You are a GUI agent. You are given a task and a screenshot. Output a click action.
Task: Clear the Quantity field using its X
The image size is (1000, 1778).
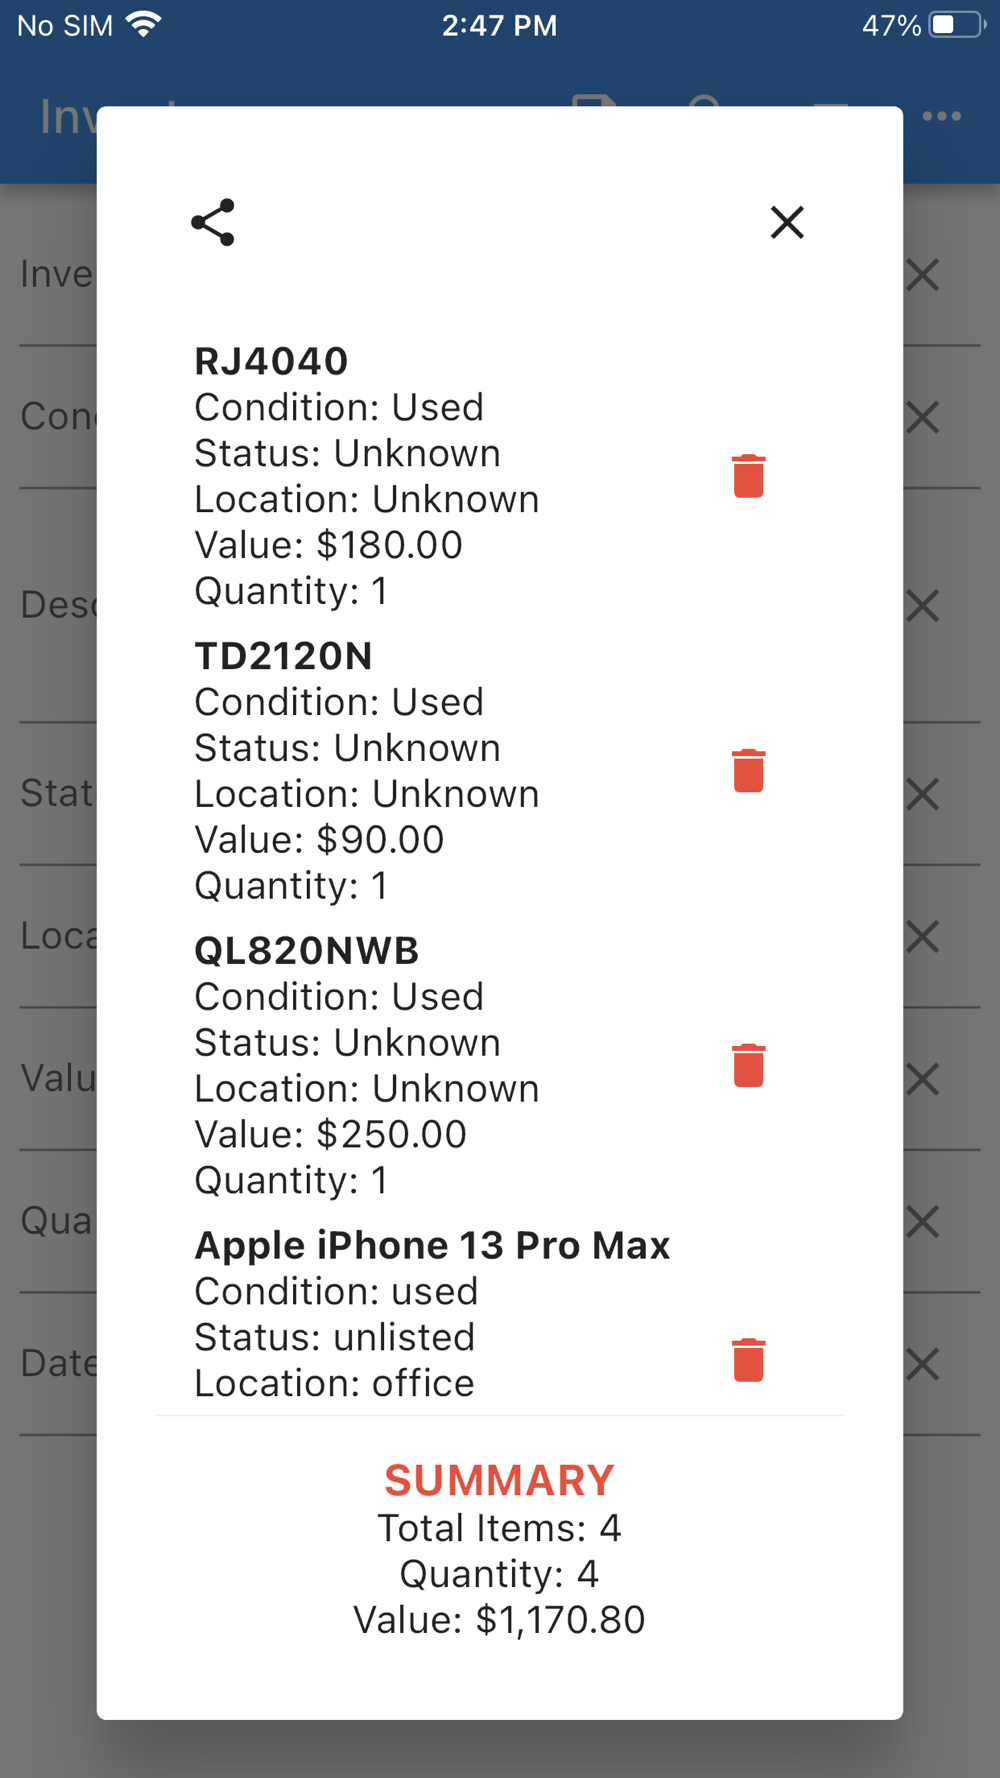point(922,1222)
